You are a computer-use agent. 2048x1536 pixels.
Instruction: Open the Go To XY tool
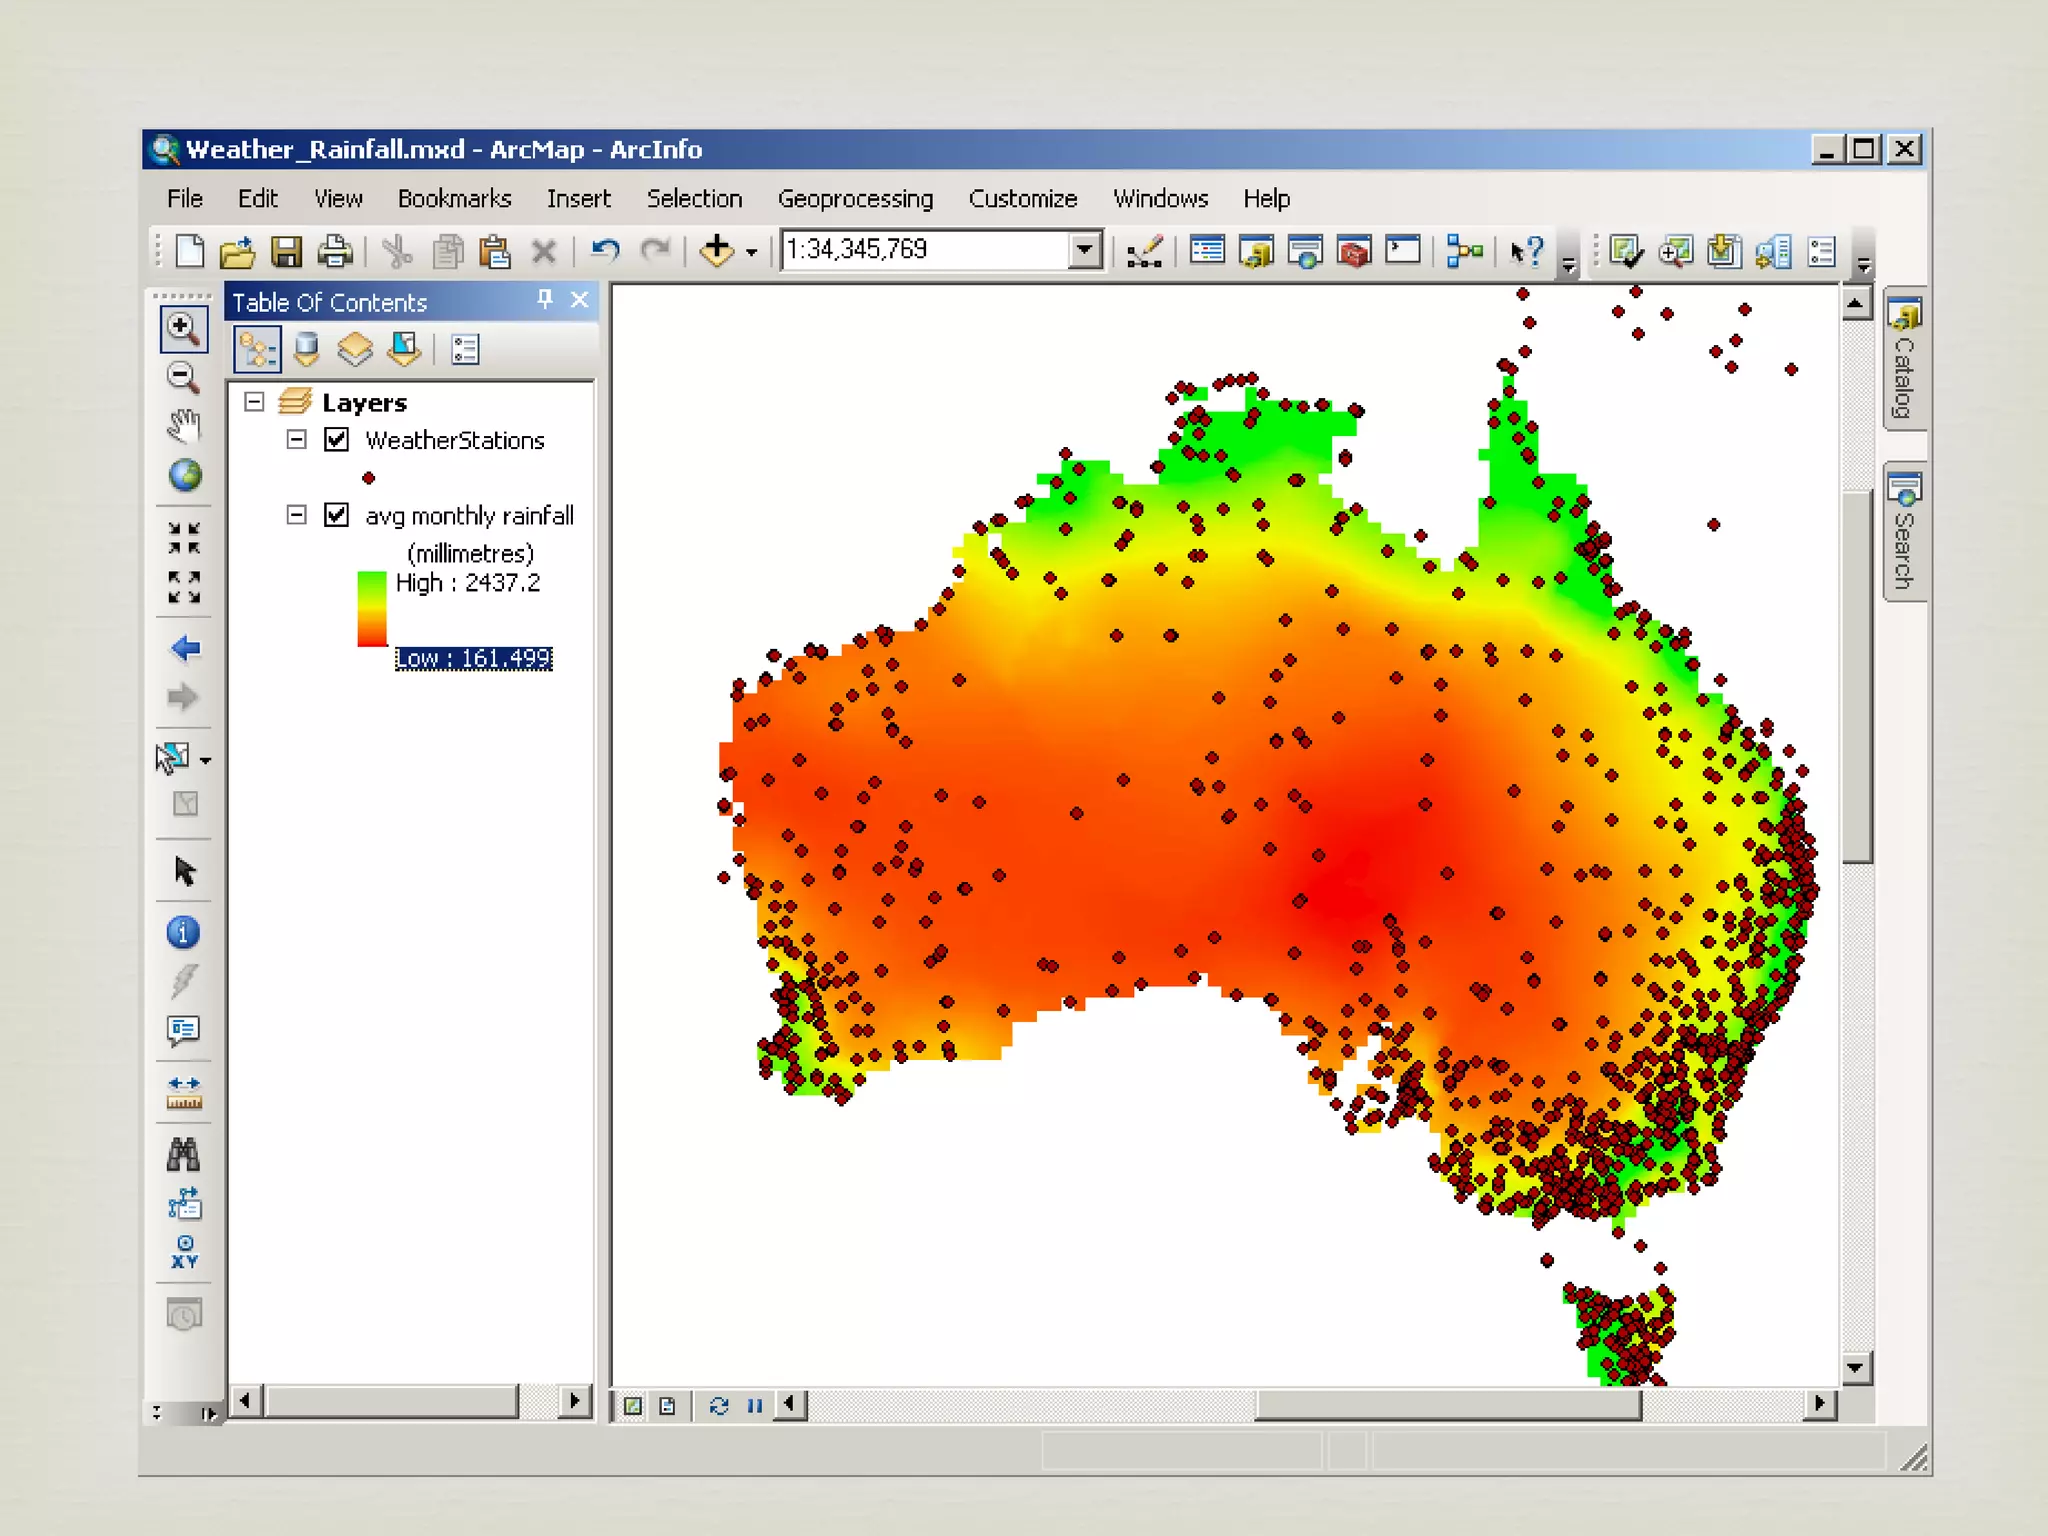click(x=184, y=1252)
